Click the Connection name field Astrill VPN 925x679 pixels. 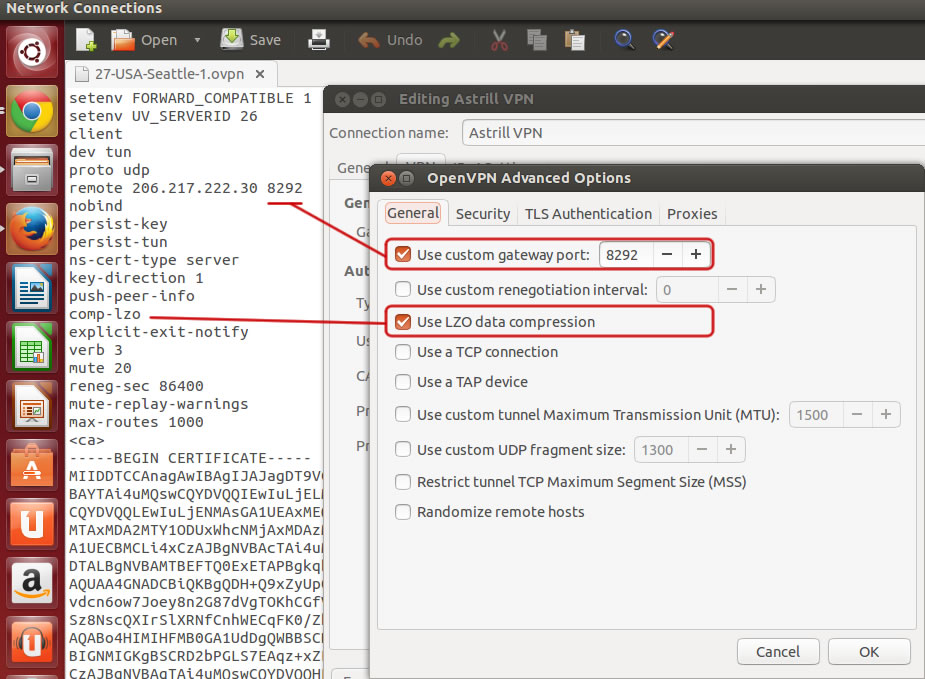click(693, 133)
